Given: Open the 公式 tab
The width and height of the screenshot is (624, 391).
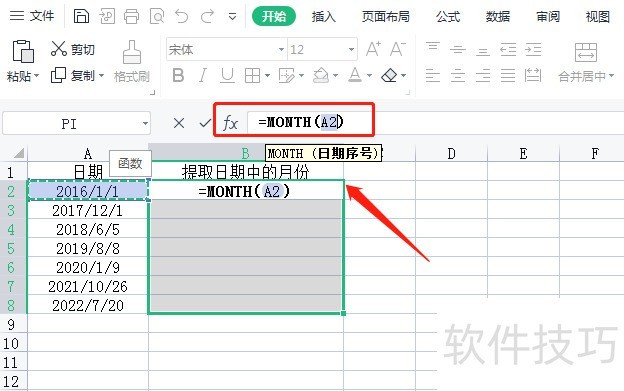Looking at the screenshot, I should (448, 17).
